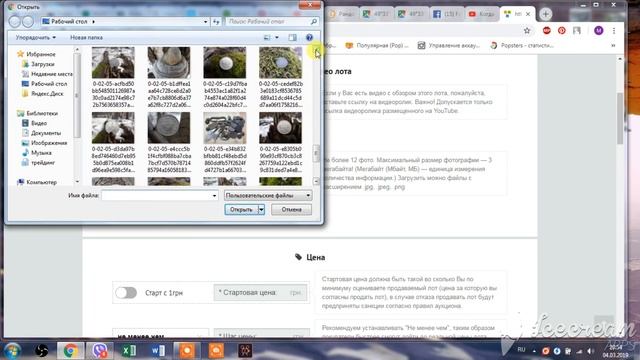The height and width of the screenshot is (360, 640).
Task: Click the Имя файла input box
Action: (x=156, y=196)
